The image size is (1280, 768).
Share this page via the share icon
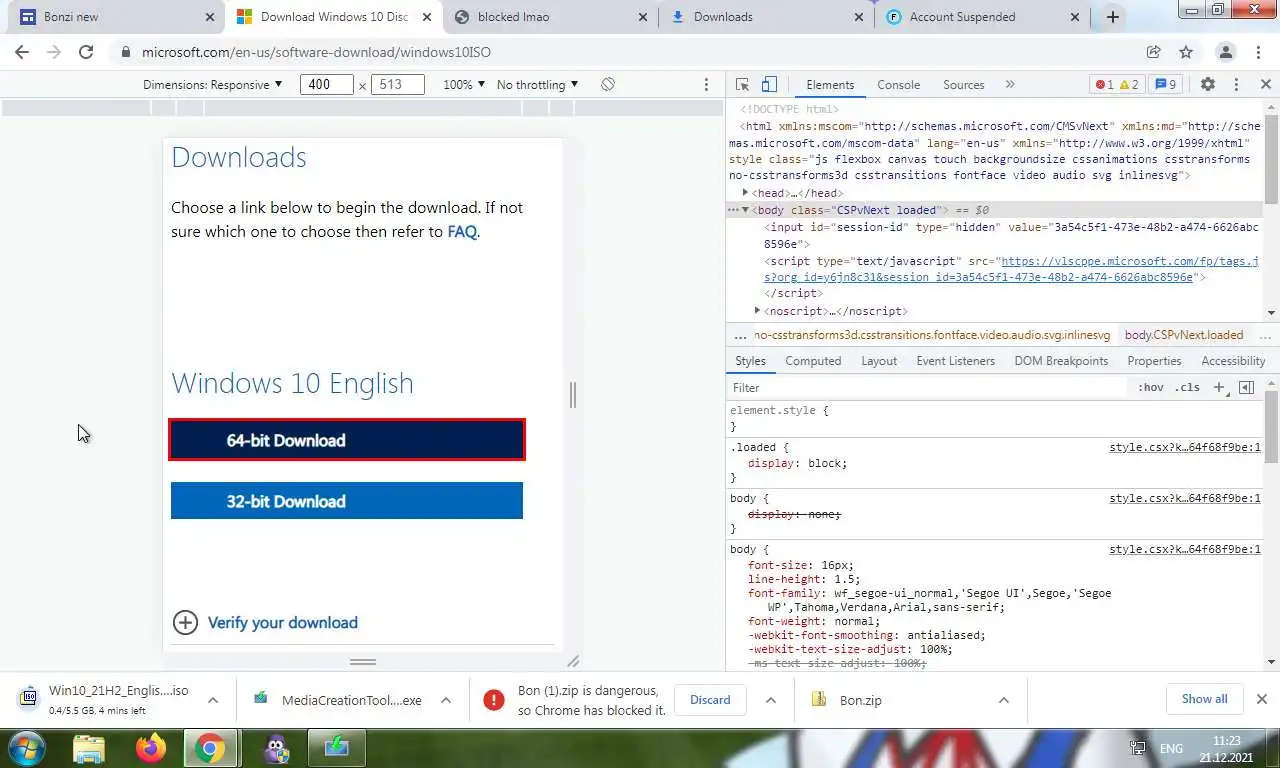click(x=1154, y=52)
